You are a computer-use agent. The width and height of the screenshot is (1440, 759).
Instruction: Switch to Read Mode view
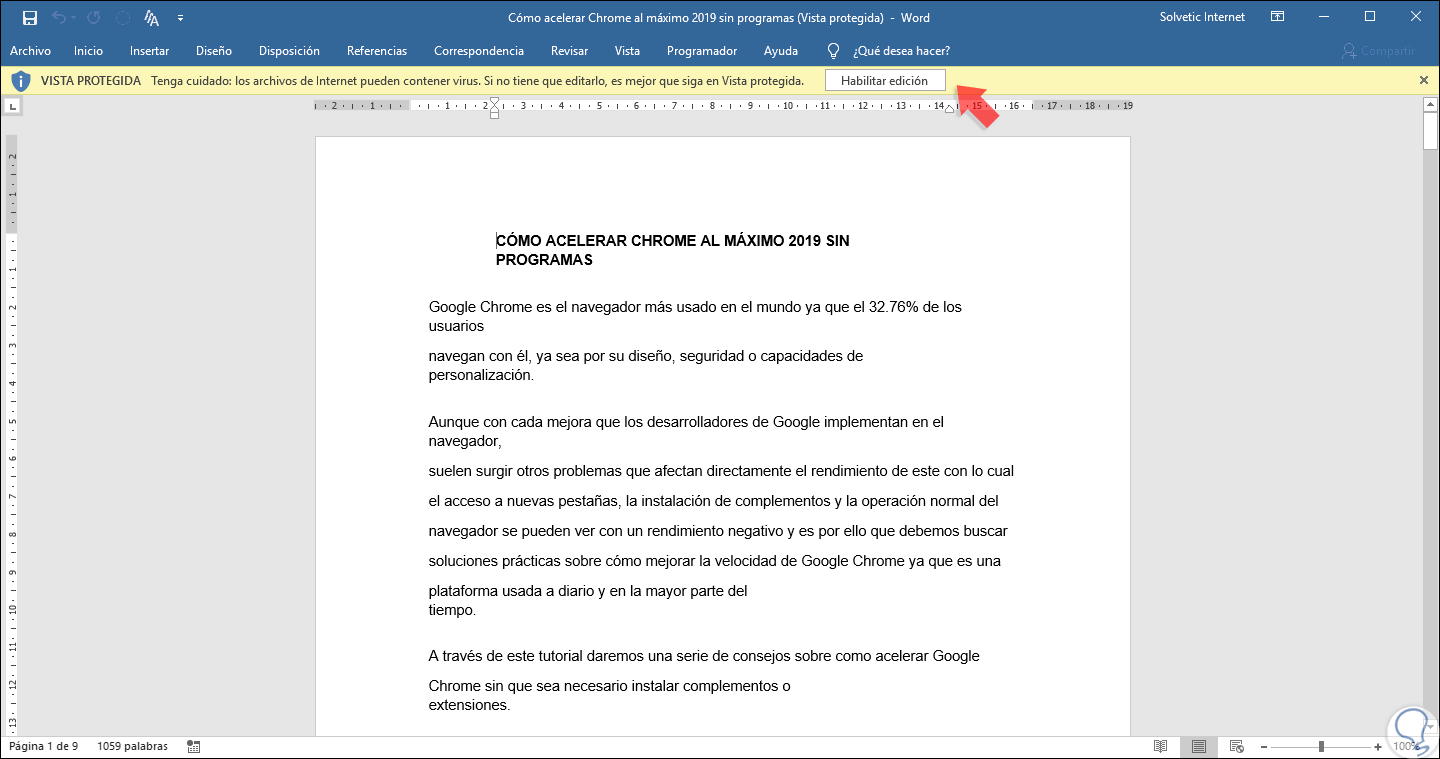click(1161, 746)
